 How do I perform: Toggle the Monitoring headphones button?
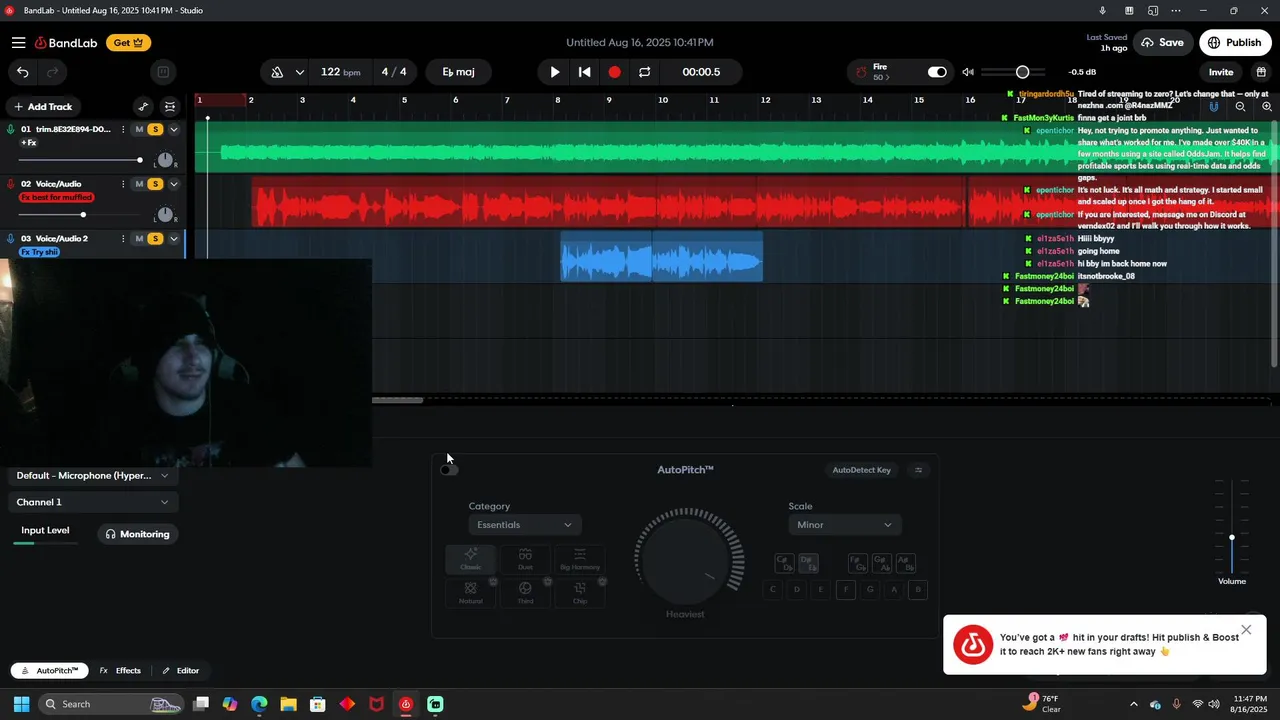[138, 534]
